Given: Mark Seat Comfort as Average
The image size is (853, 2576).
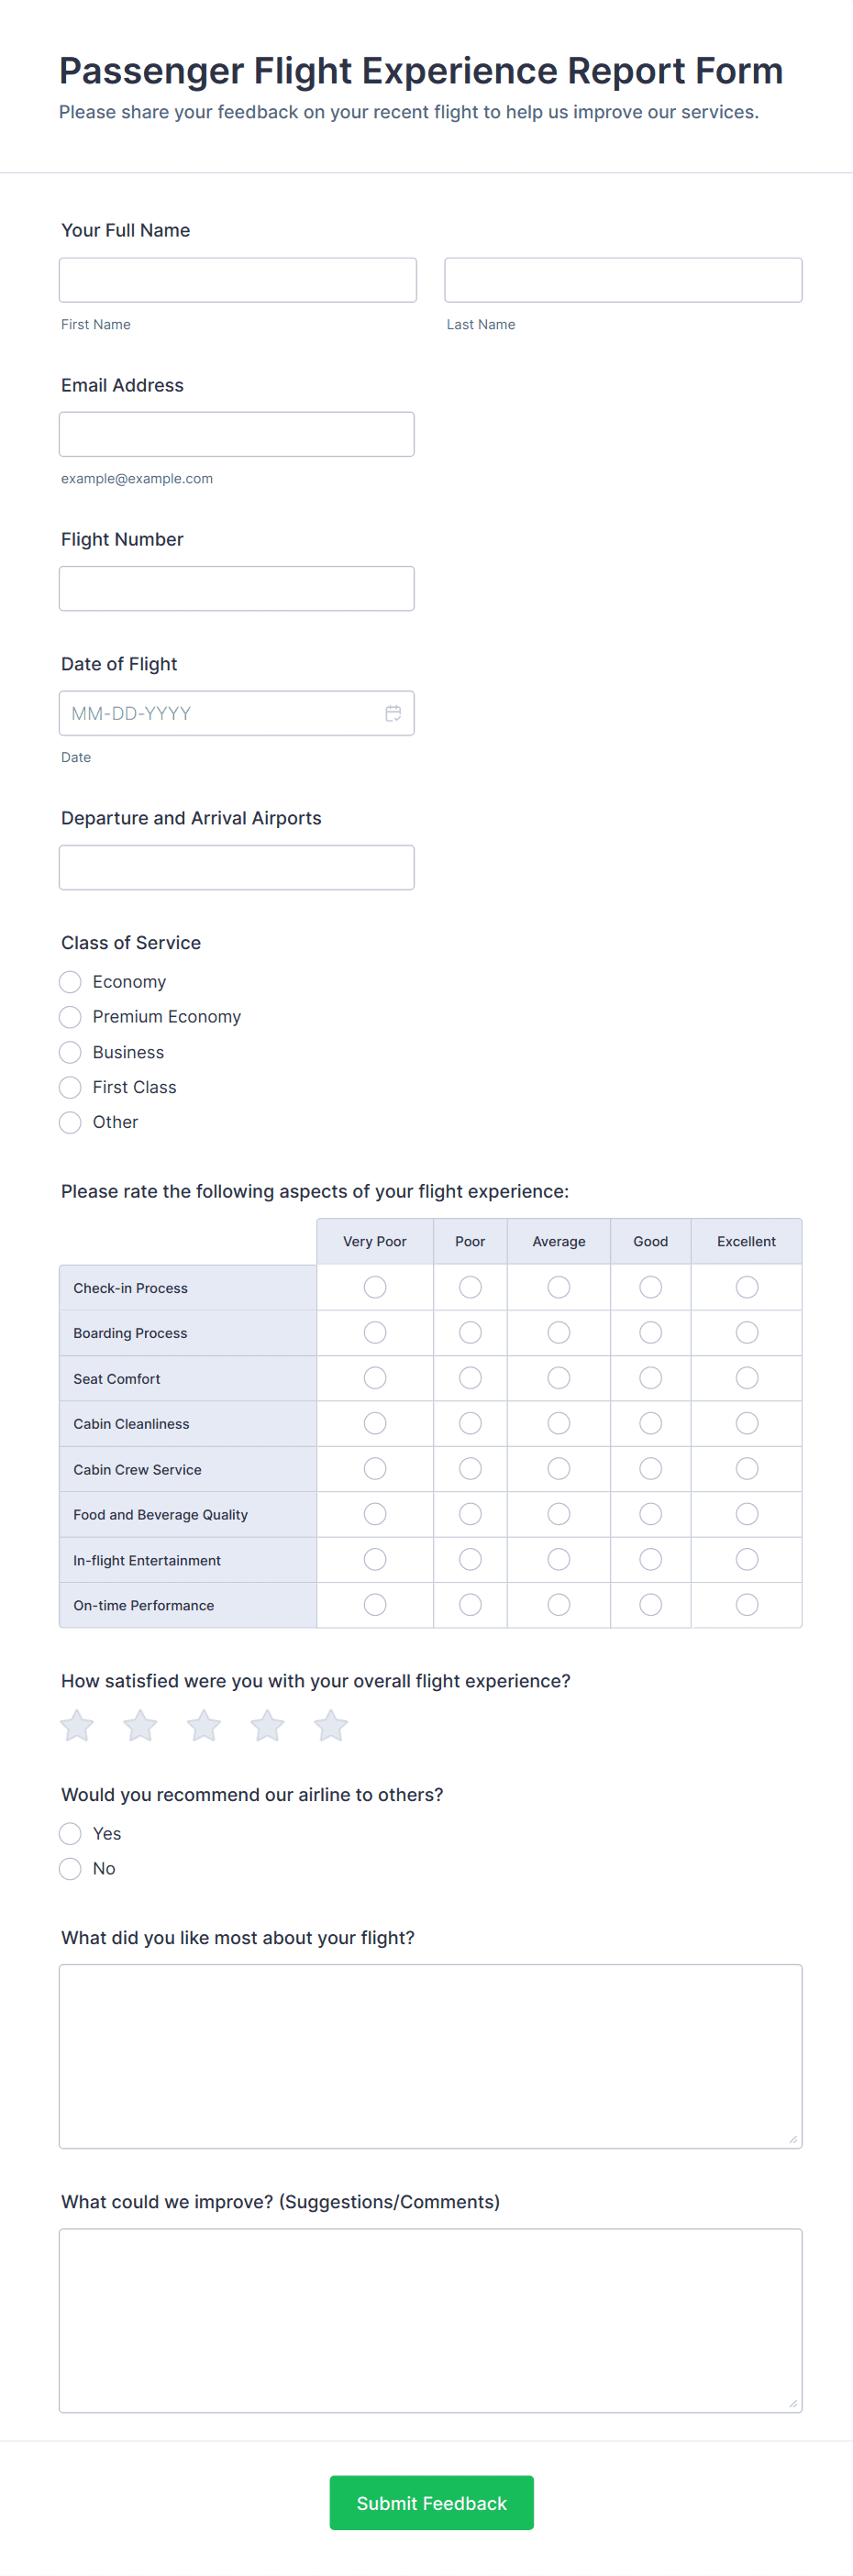Looking at the screenshot, I should pyautogui.click(x=558, y=1378).
